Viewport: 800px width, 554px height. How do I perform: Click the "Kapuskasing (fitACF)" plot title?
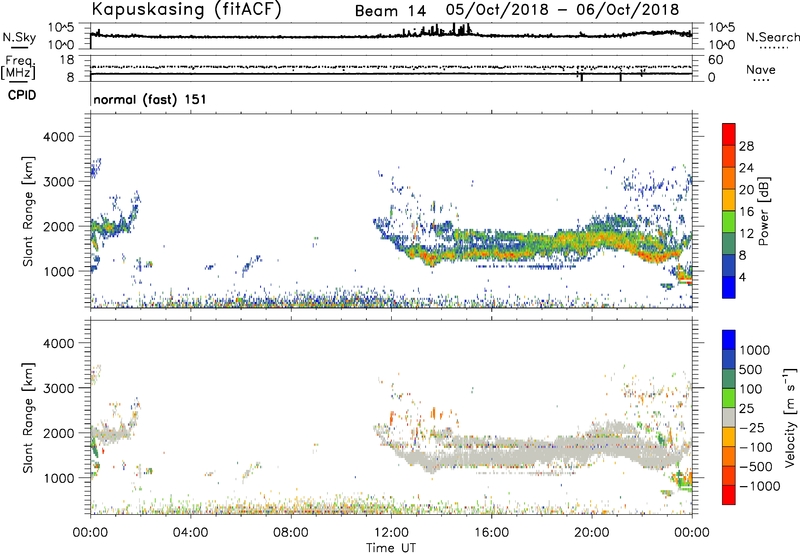(x=186, y=9)
